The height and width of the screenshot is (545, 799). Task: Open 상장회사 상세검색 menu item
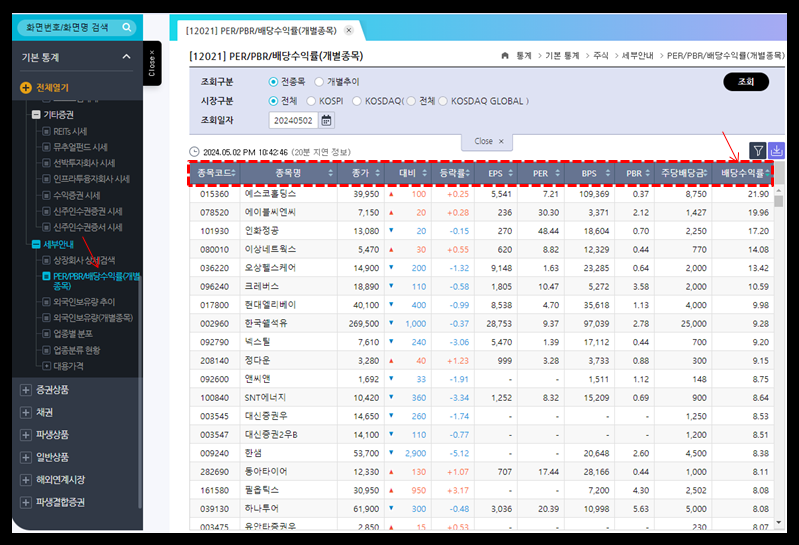pyautogui.click(x=84, y=260)
